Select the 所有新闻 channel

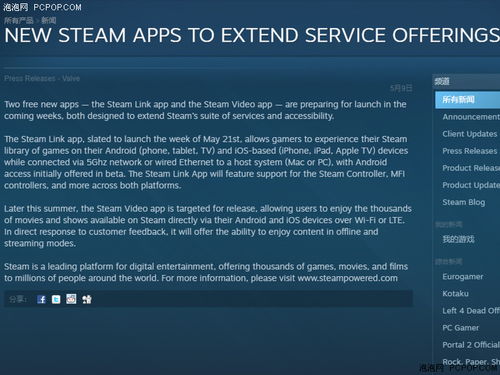coord(467,100)
